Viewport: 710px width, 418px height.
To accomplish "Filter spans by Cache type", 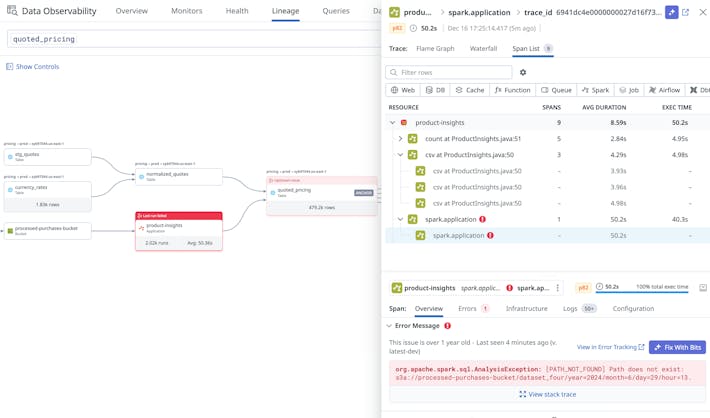I will point(470,90).
